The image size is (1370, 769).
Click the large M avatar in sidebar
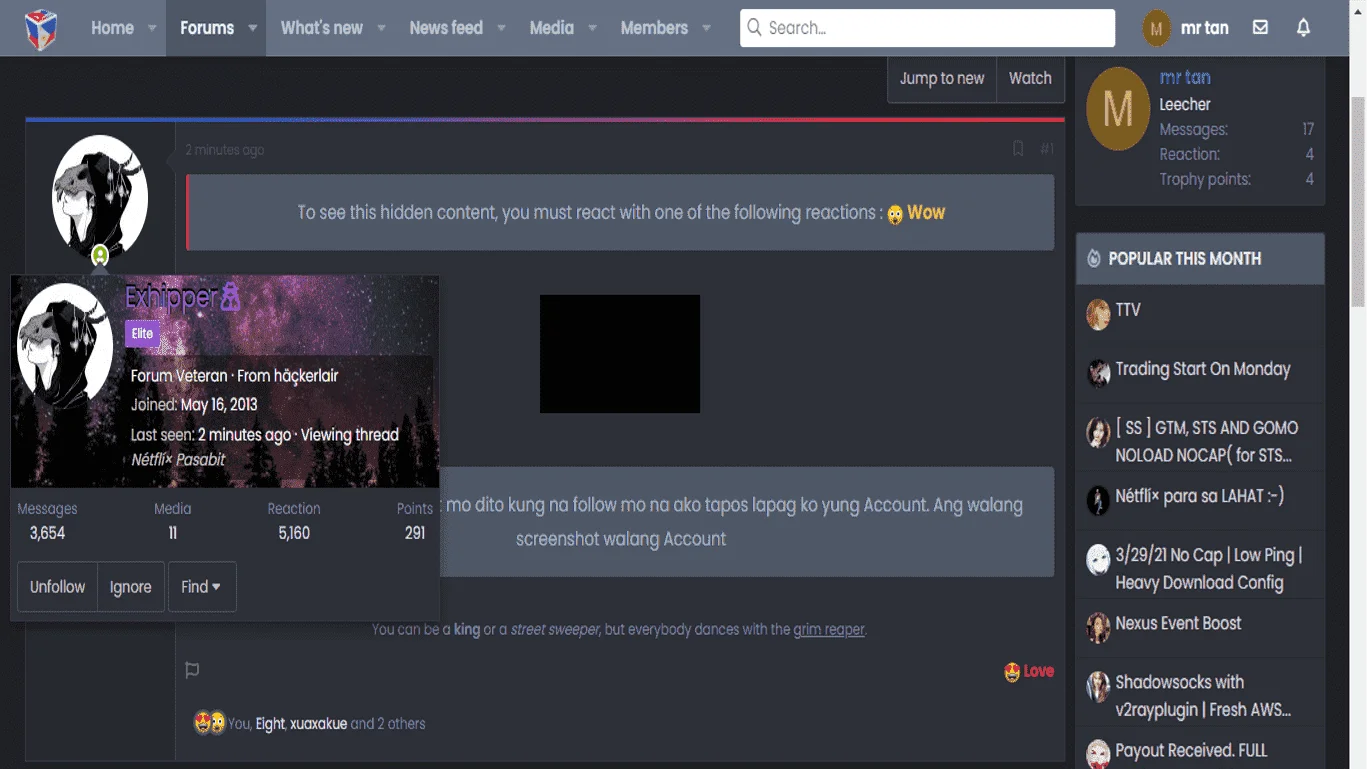(1118, 109)
